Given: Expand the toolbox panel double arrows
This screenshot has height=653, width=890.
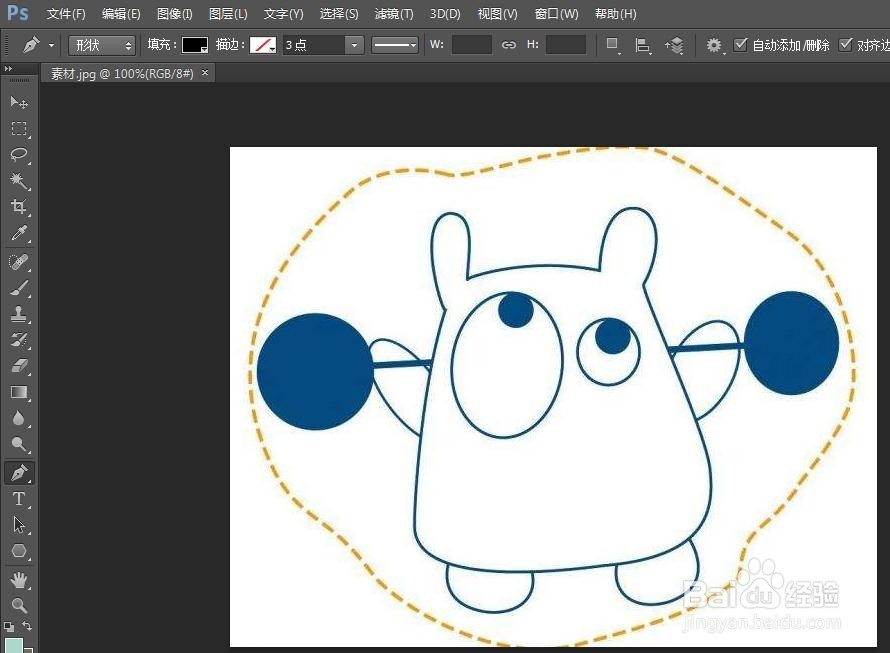Looking at the screenshot, I should 8,69.
